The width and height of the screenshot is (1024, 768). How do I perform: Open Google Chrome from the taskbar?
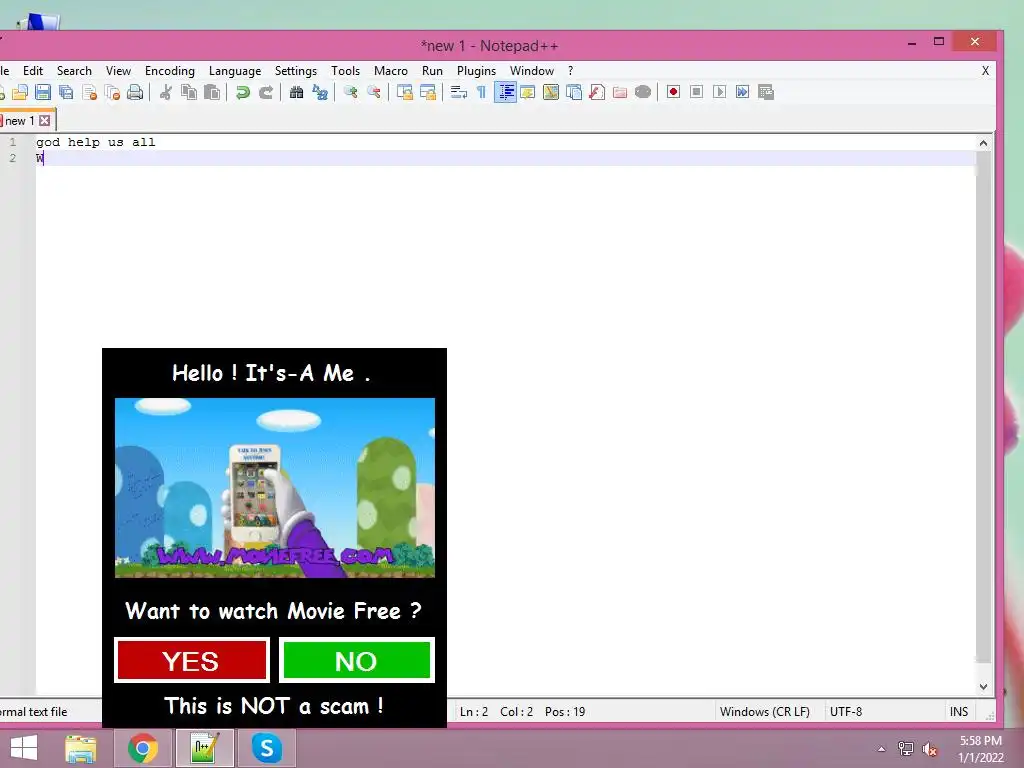(x=142, y=748)
